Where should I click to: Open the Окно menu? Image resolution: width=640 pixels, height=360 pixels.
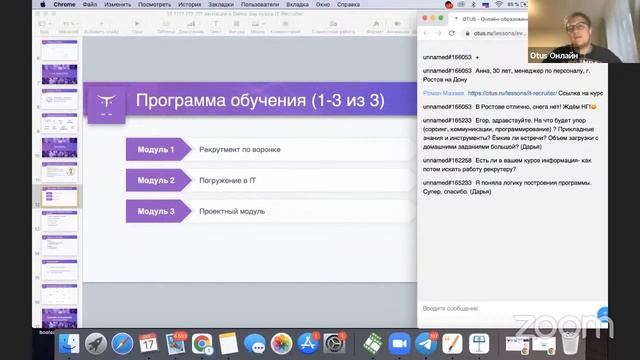click(x=322, y=4)
